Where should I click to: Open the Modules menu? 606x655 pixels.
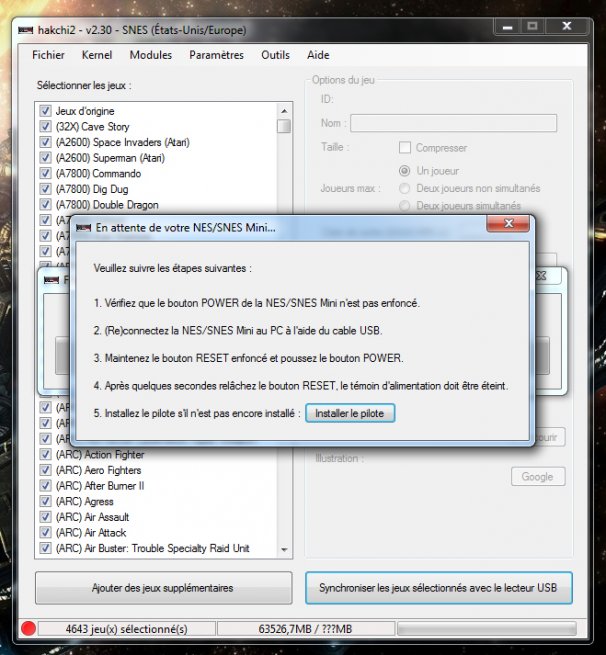click(150, 55)
